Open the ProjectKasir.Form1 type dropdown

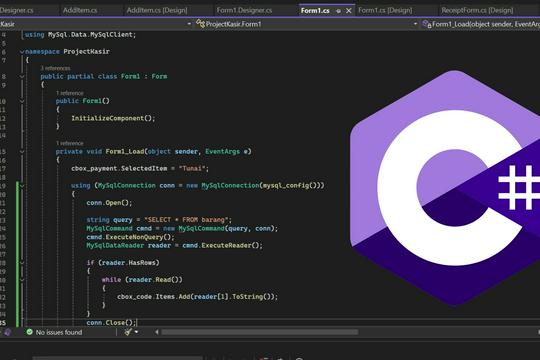pyautogui.click(x=415, y=24)
